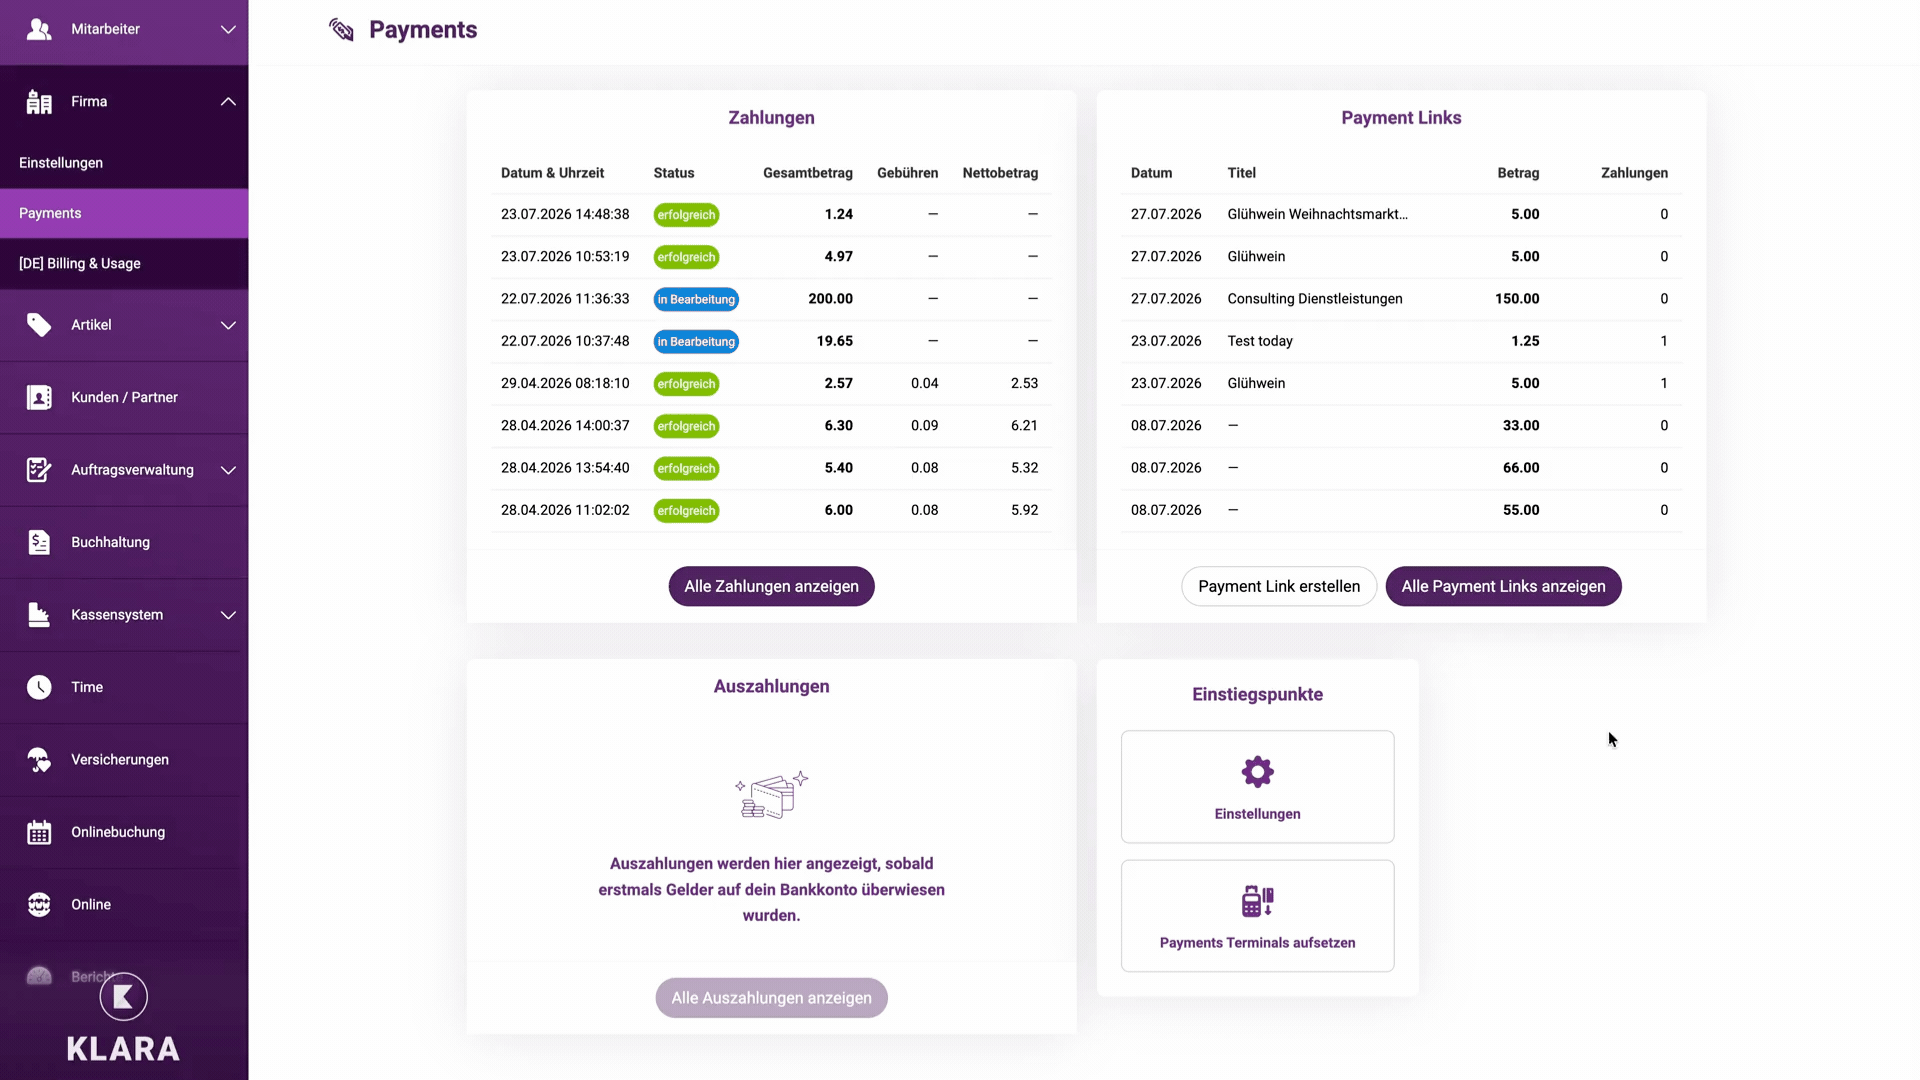1920x1080 pixels.
Task: Click the Firma building icon
Action: (39, 101)
